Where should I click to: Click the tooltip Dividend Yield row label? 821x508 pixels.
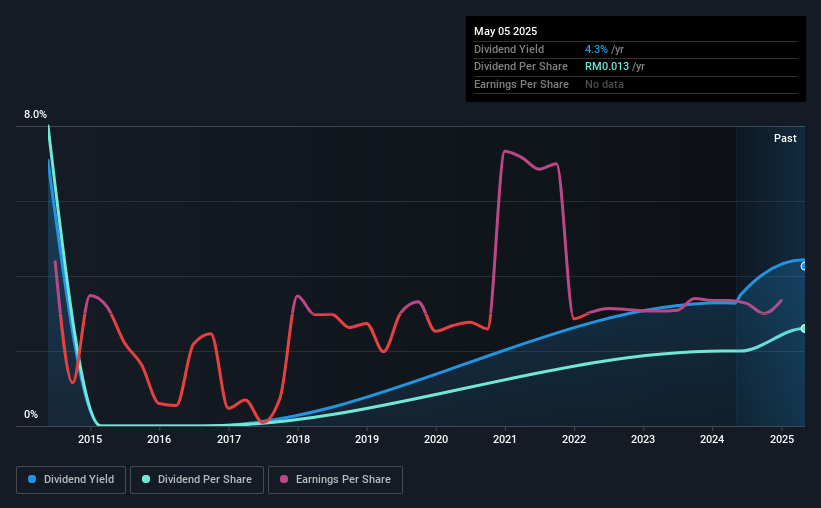509,49
